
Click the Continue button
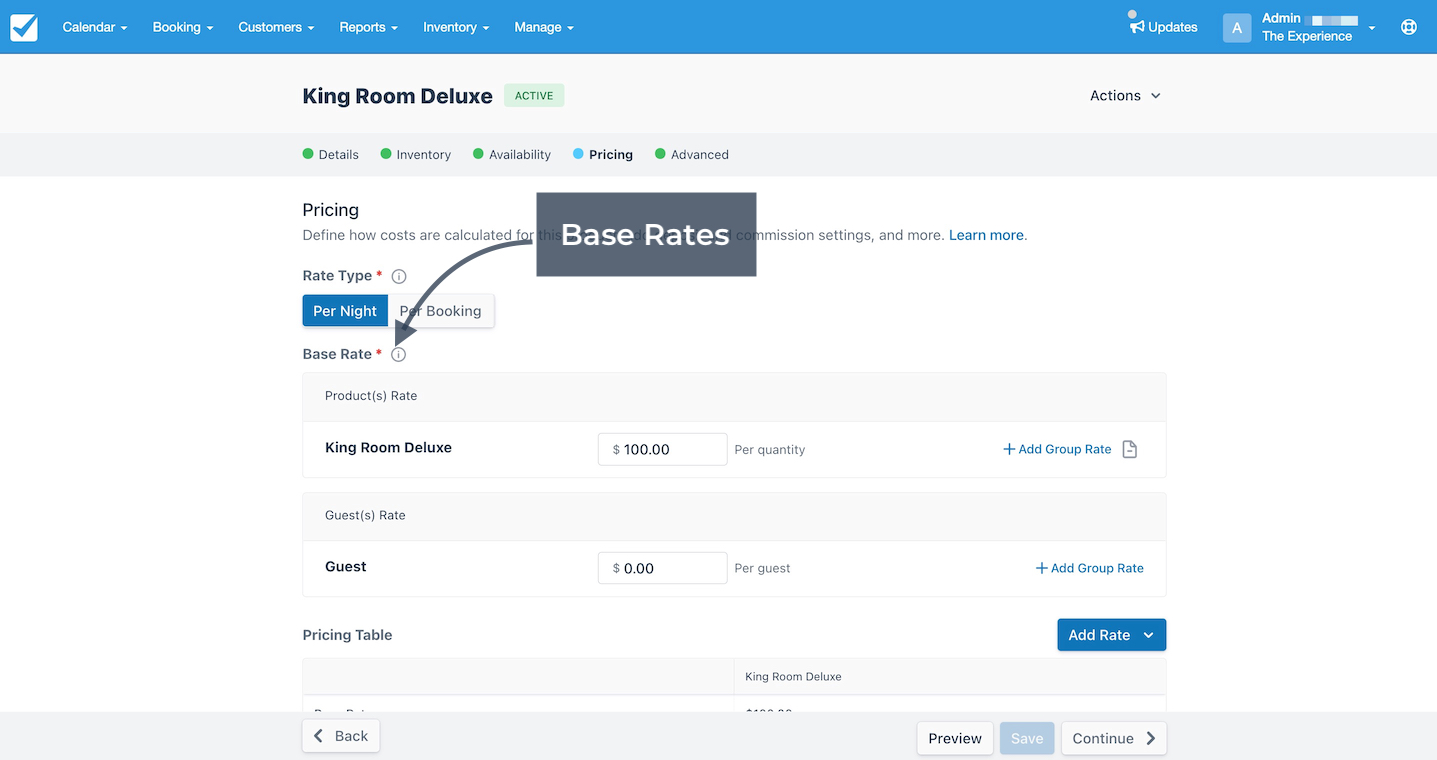pyautogui.click(x=1114, y=738)
